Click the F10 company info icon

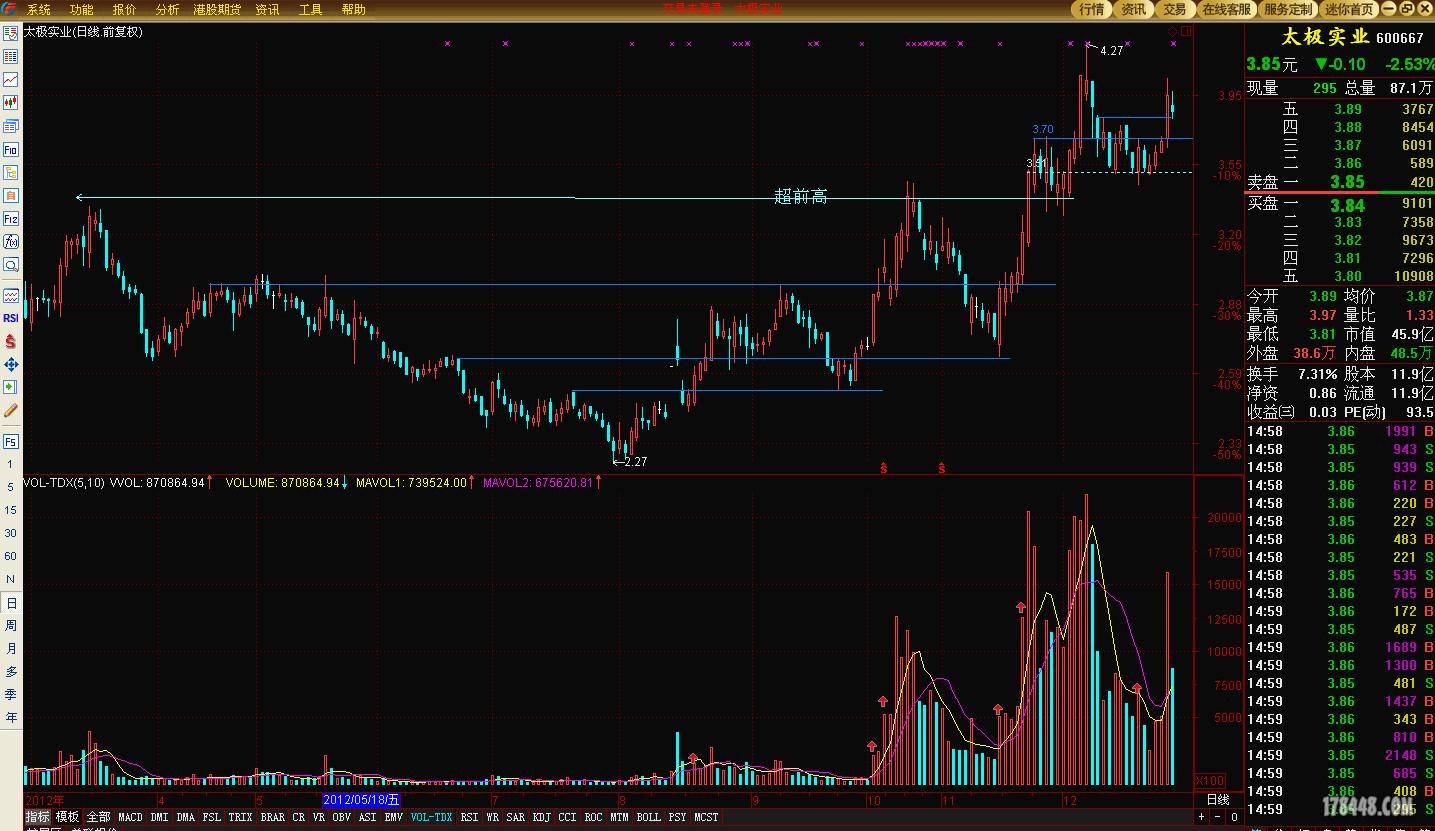pyautogui.click(x=11, y=149)
